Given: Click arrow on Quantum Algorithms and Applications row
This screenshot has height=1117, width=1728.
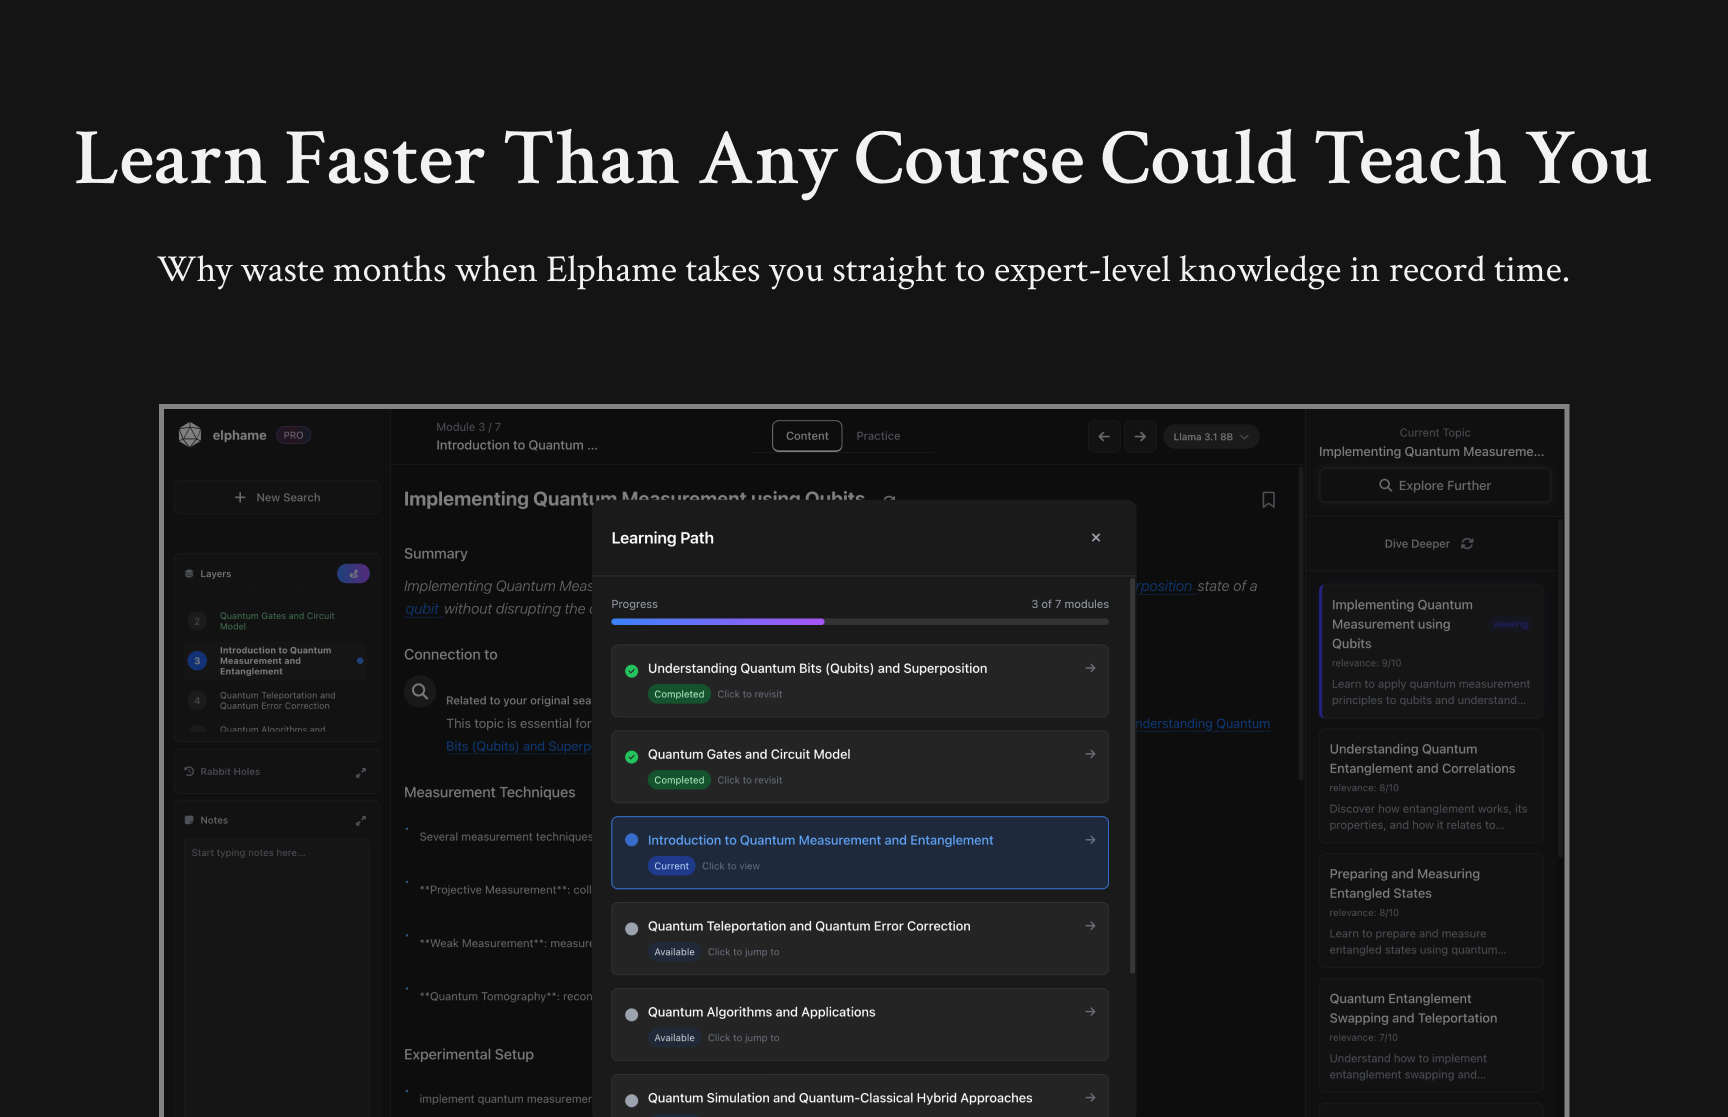Looking at the screenshot, I should click(1090, 1012).
